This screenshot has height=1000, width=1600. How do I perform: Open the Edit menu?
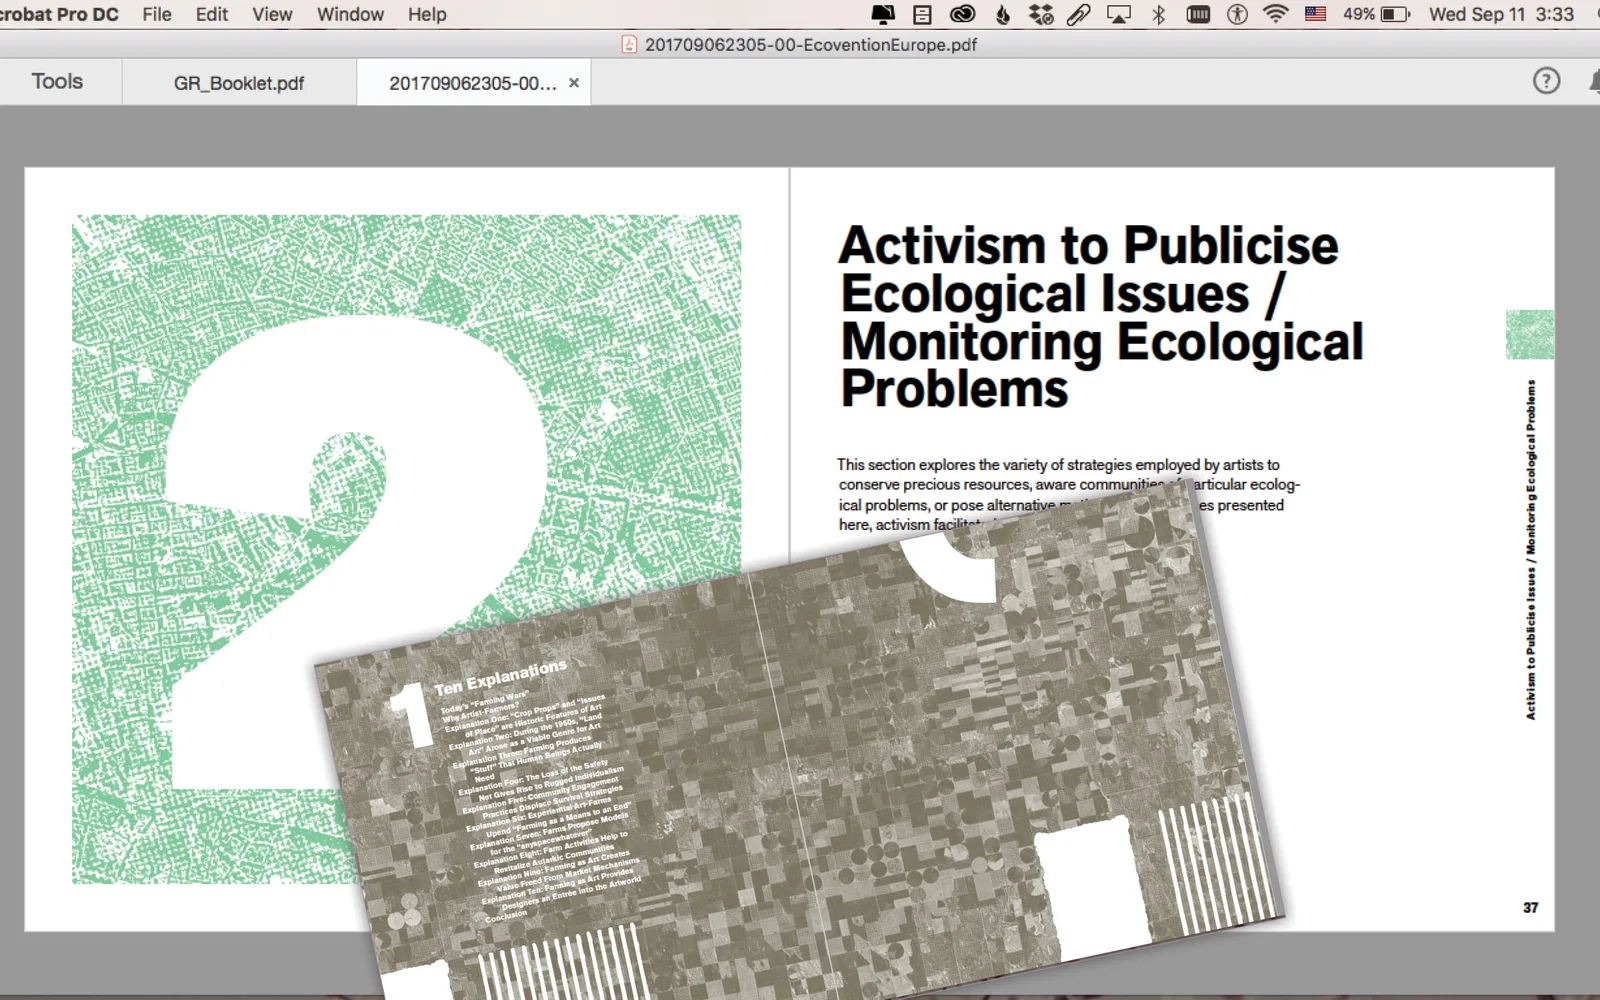pyautogui.click(x=212, y=14)
